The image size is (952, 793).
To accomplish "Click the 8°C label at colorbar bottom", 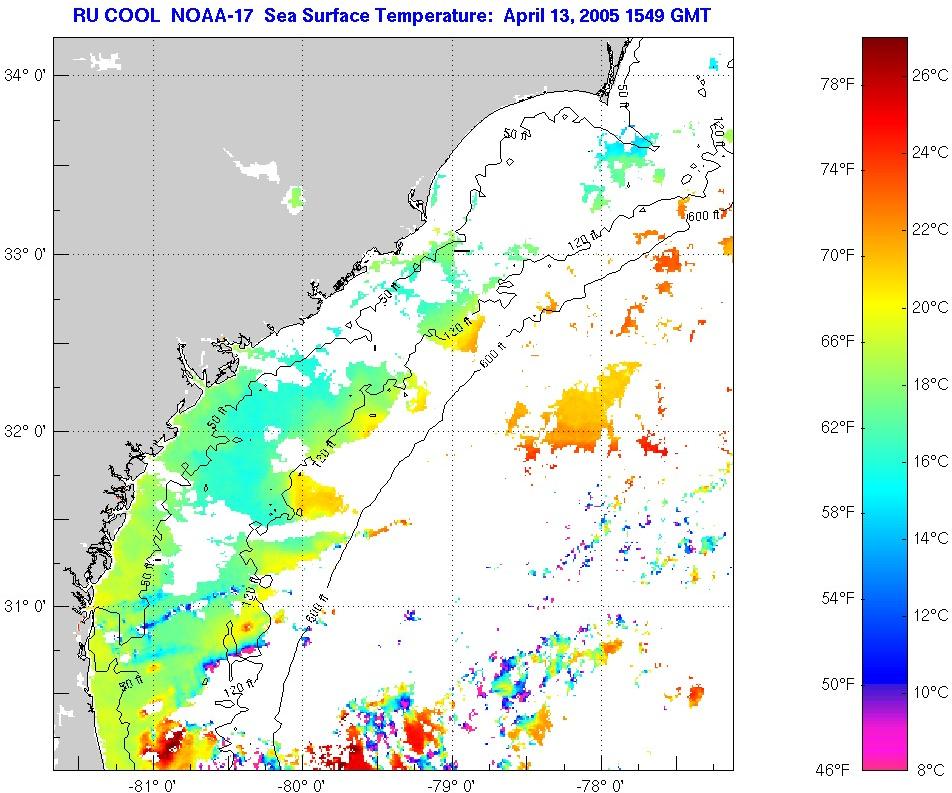I will 931,770.
